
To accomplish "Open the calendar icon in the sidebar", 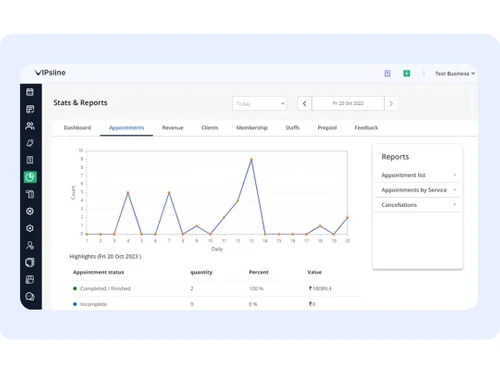I will coord(30,92).
